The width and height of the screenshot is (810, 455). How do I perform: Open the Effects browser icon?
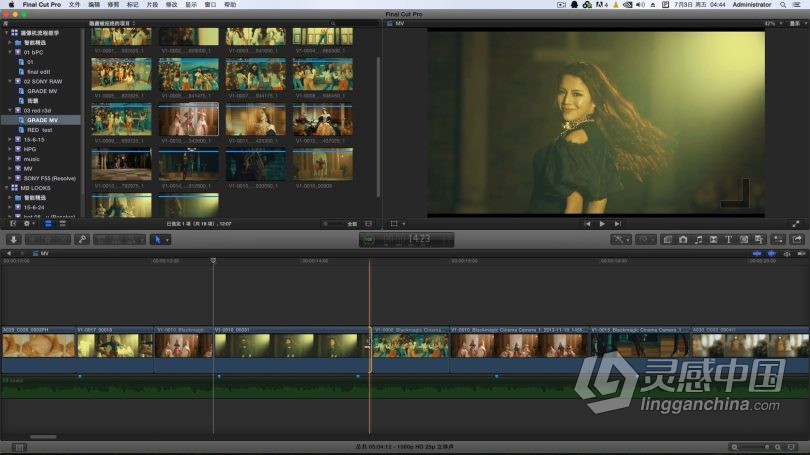[667, 240]
